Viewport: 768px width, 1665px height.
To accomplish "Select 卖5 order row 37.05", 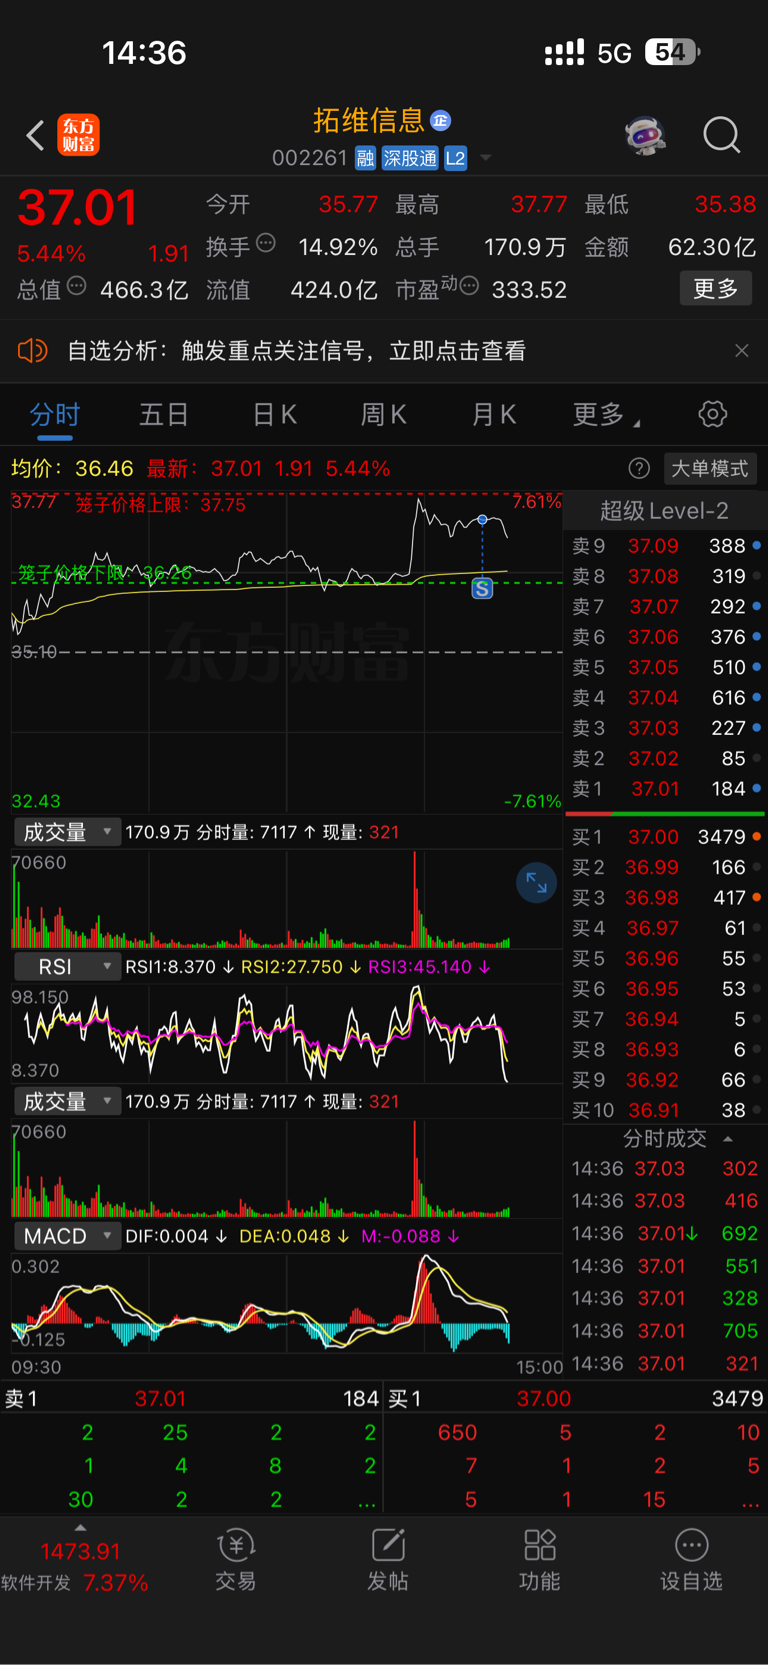I will click(x=665, y=667).
